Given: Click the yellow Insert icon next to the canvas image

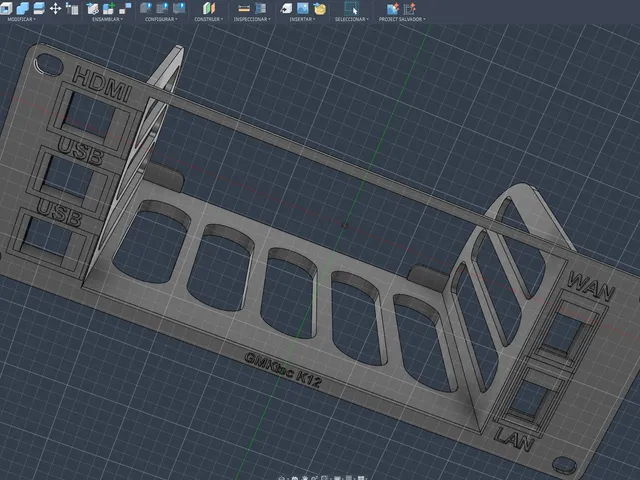Looking at the screenshot, I should [x=320, y=8].
